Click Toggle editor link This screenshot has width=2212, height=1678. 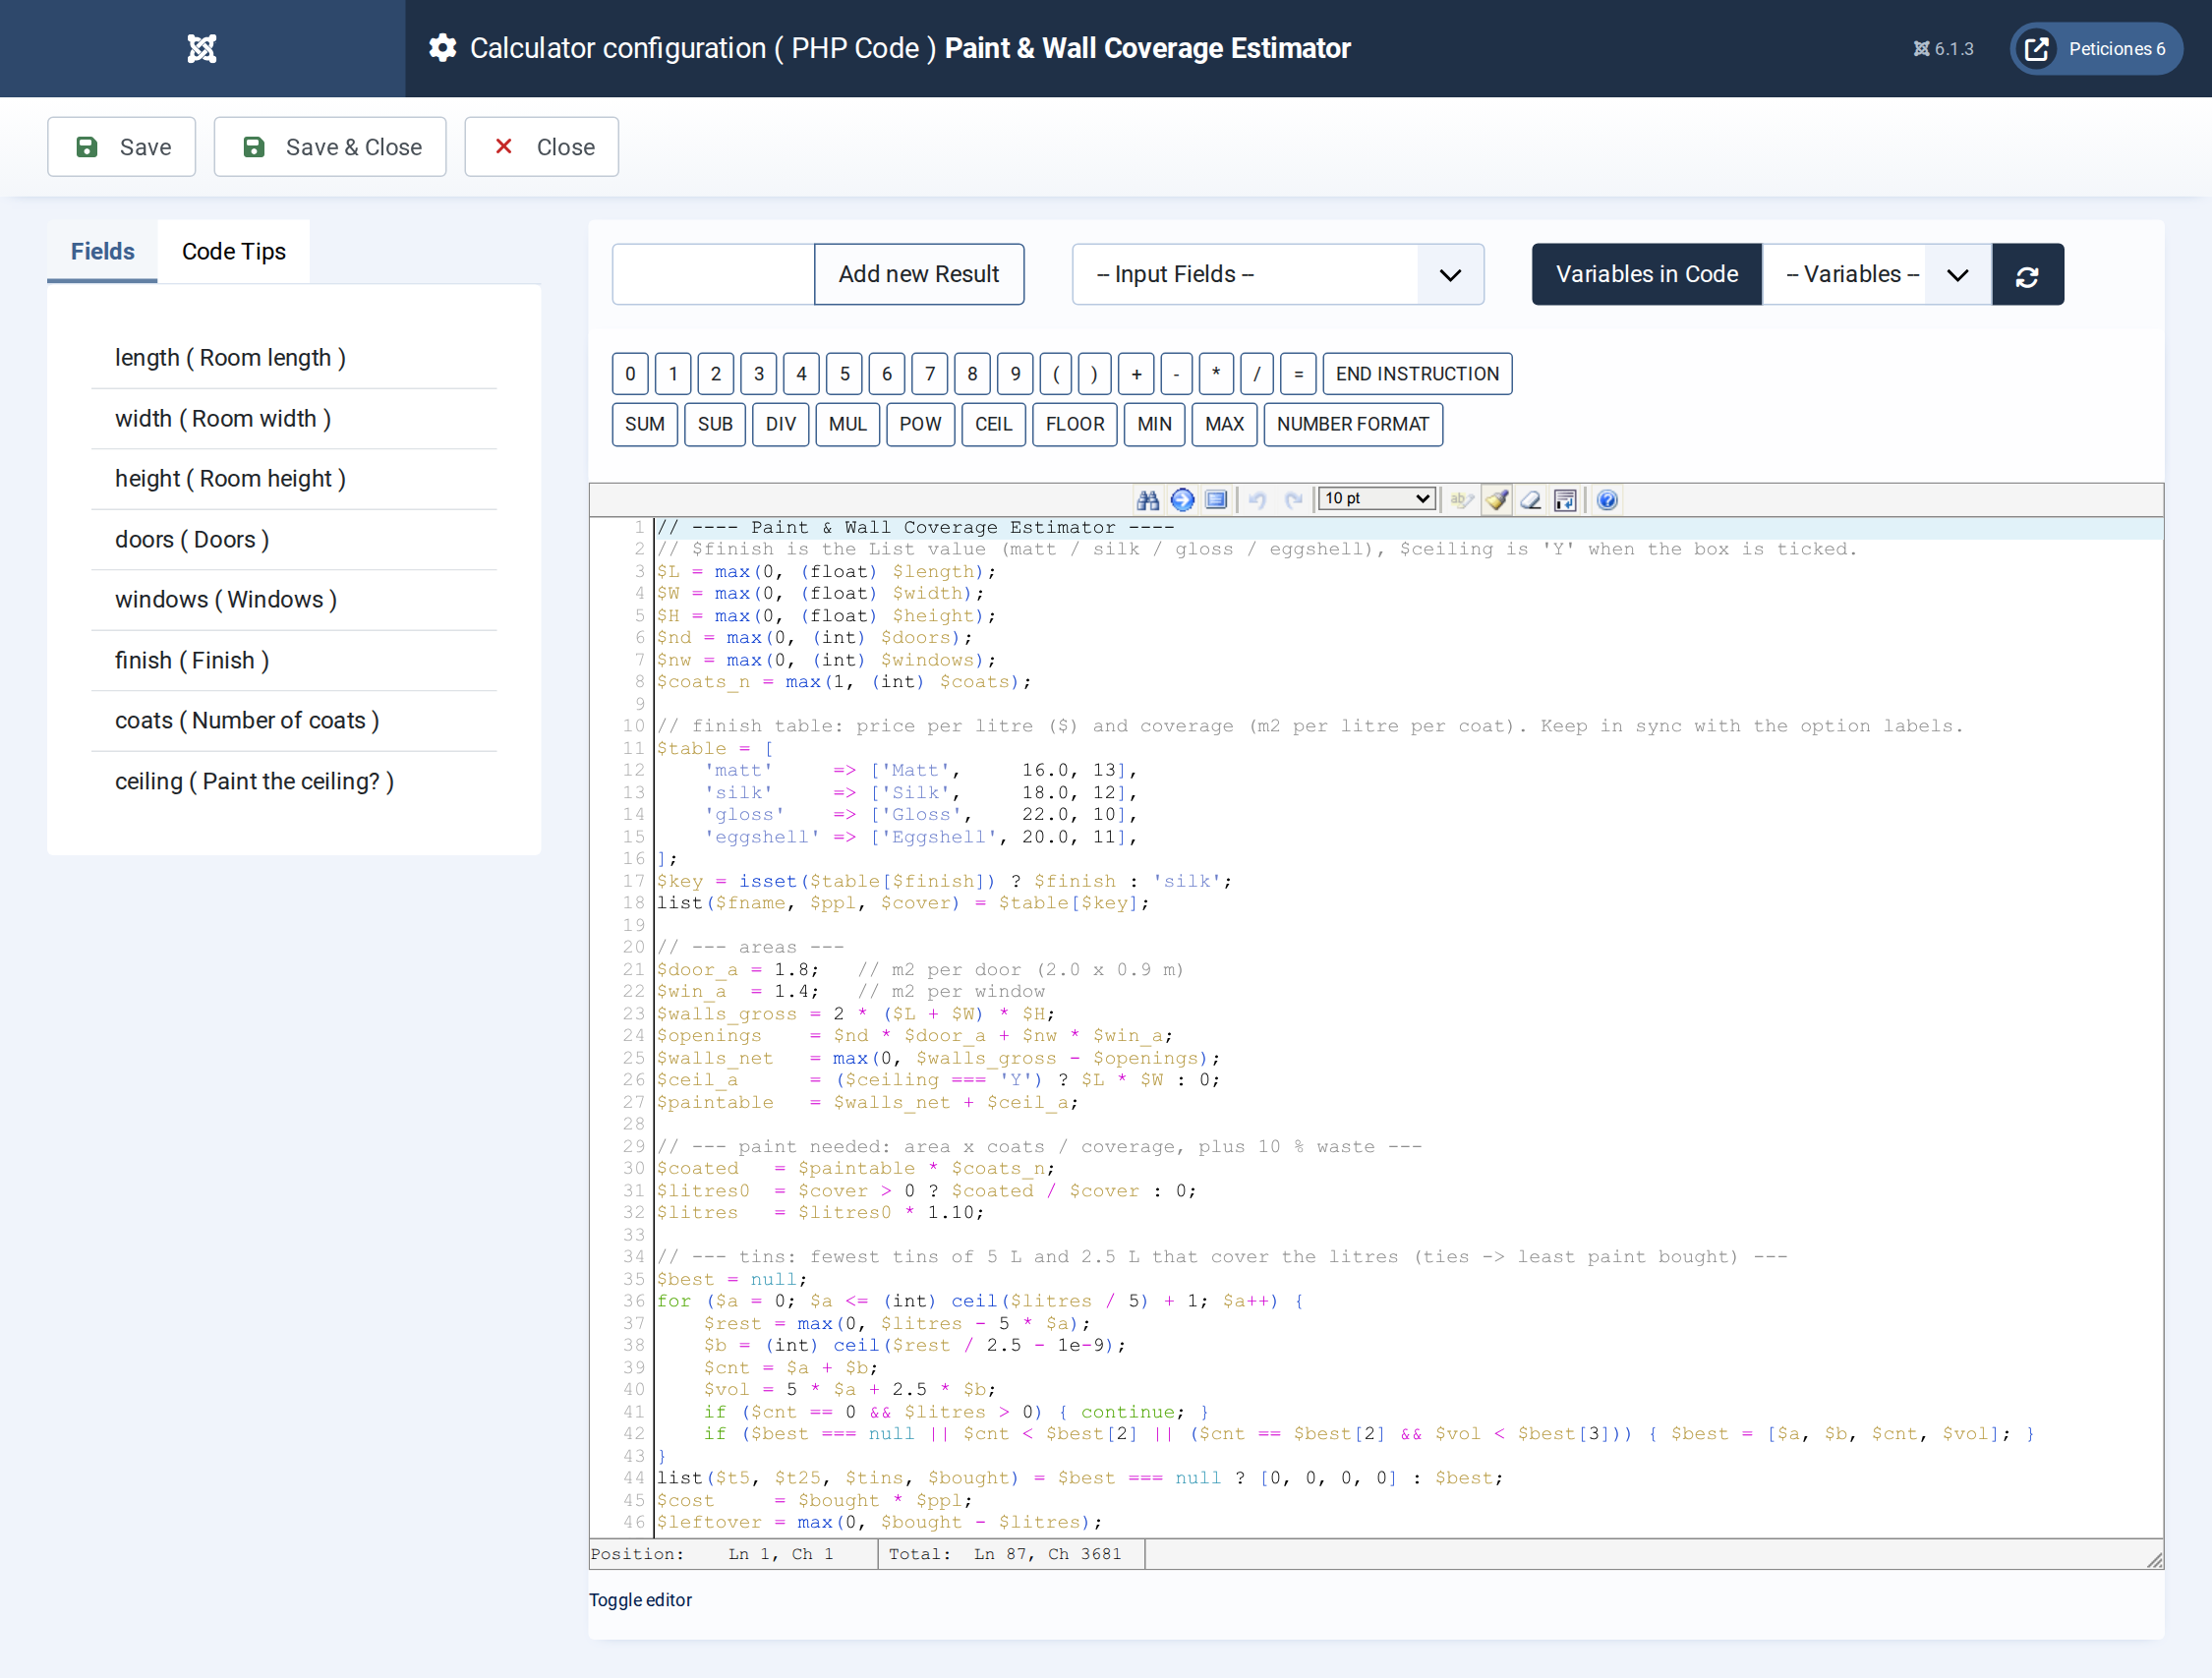(x=640, y=1599)
